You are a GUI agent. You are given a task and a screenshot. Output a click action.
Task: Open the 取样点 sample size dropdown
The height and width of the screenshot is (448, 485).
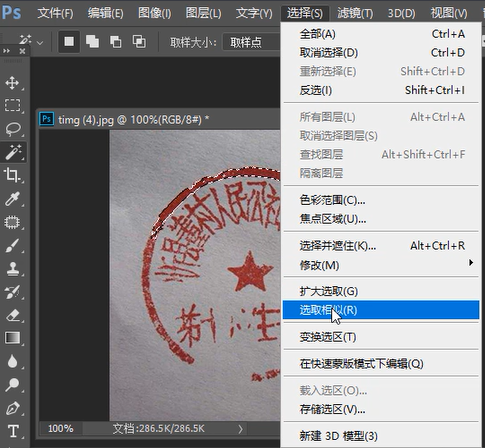pos(252,42)
